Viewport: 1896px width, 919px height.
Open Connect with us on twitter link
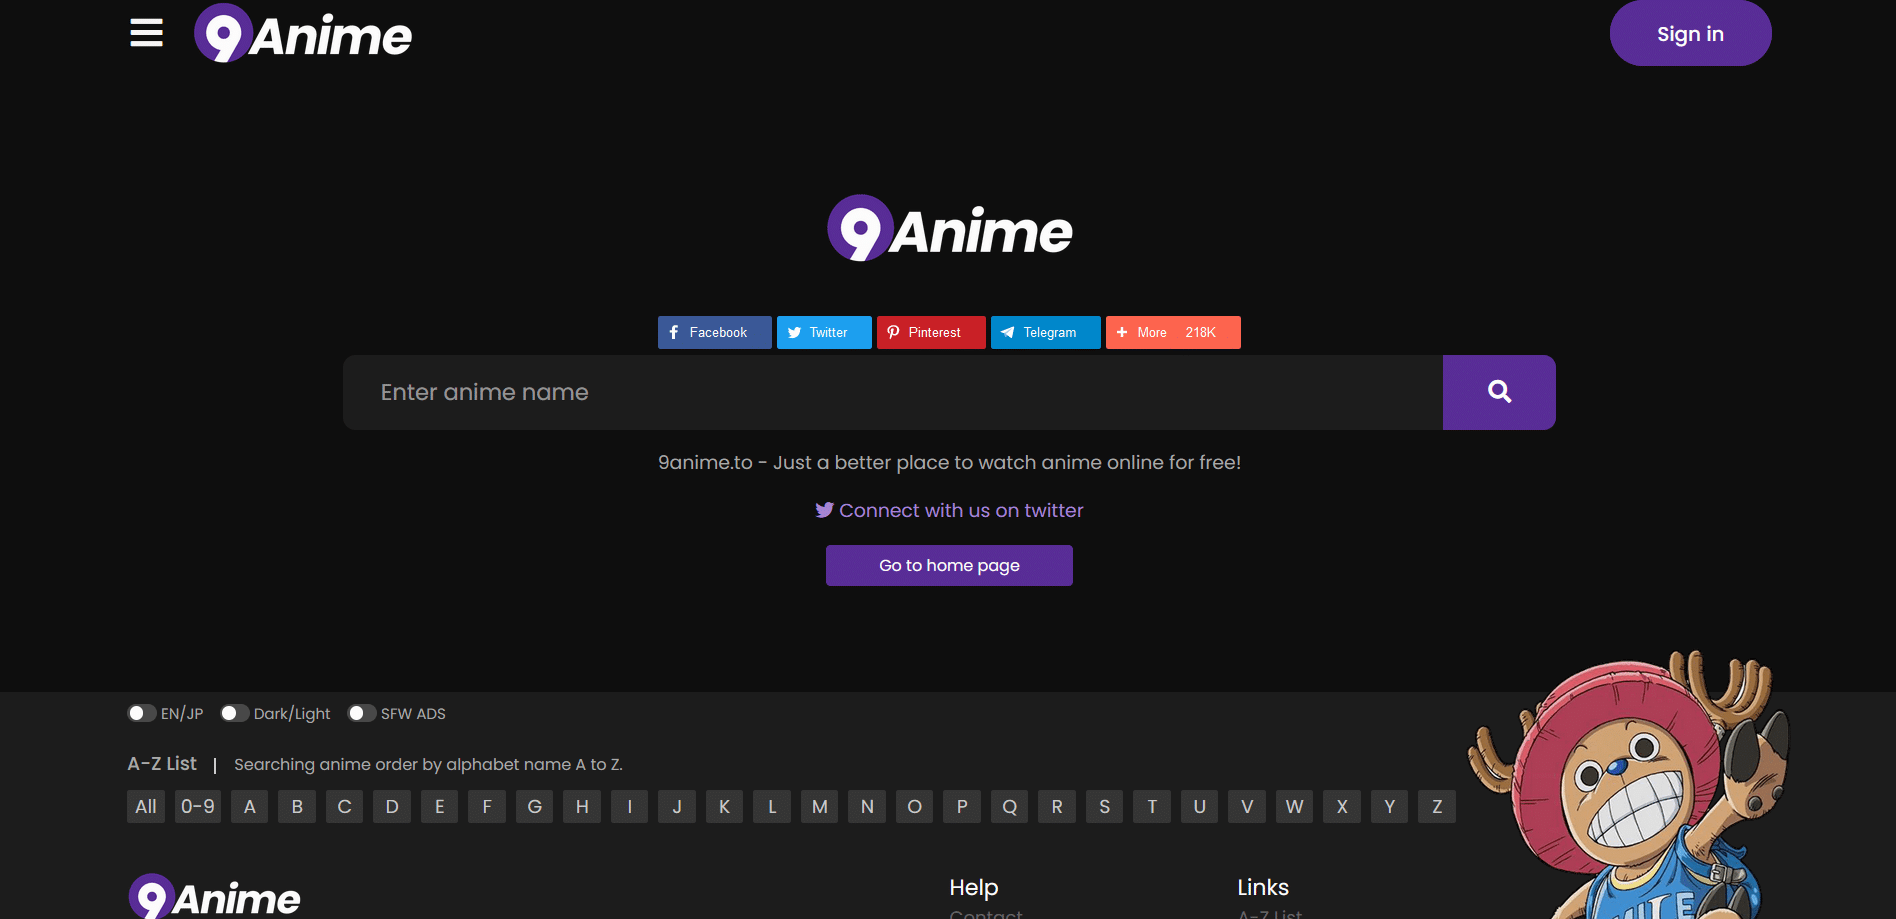tap(949, 510)
